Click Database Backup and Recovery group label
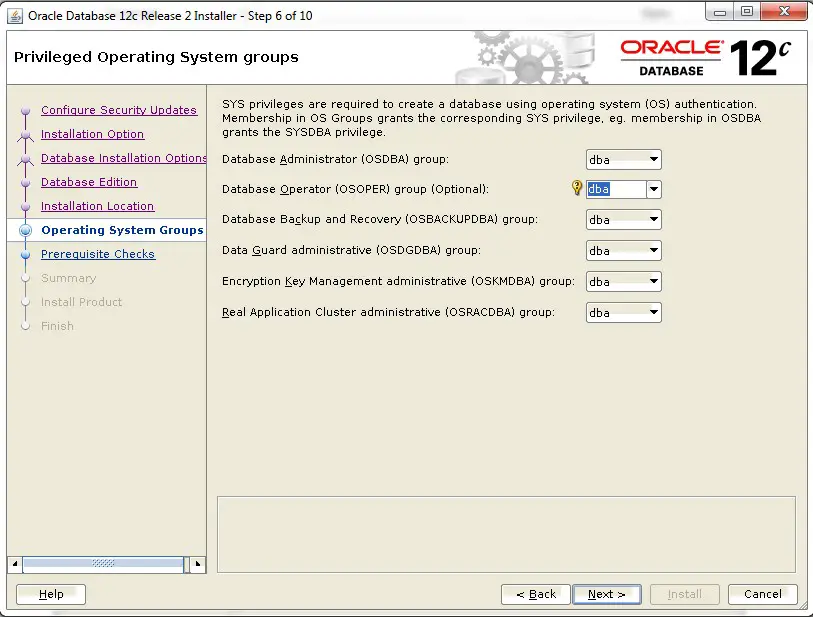 click(x=380, y=219)
